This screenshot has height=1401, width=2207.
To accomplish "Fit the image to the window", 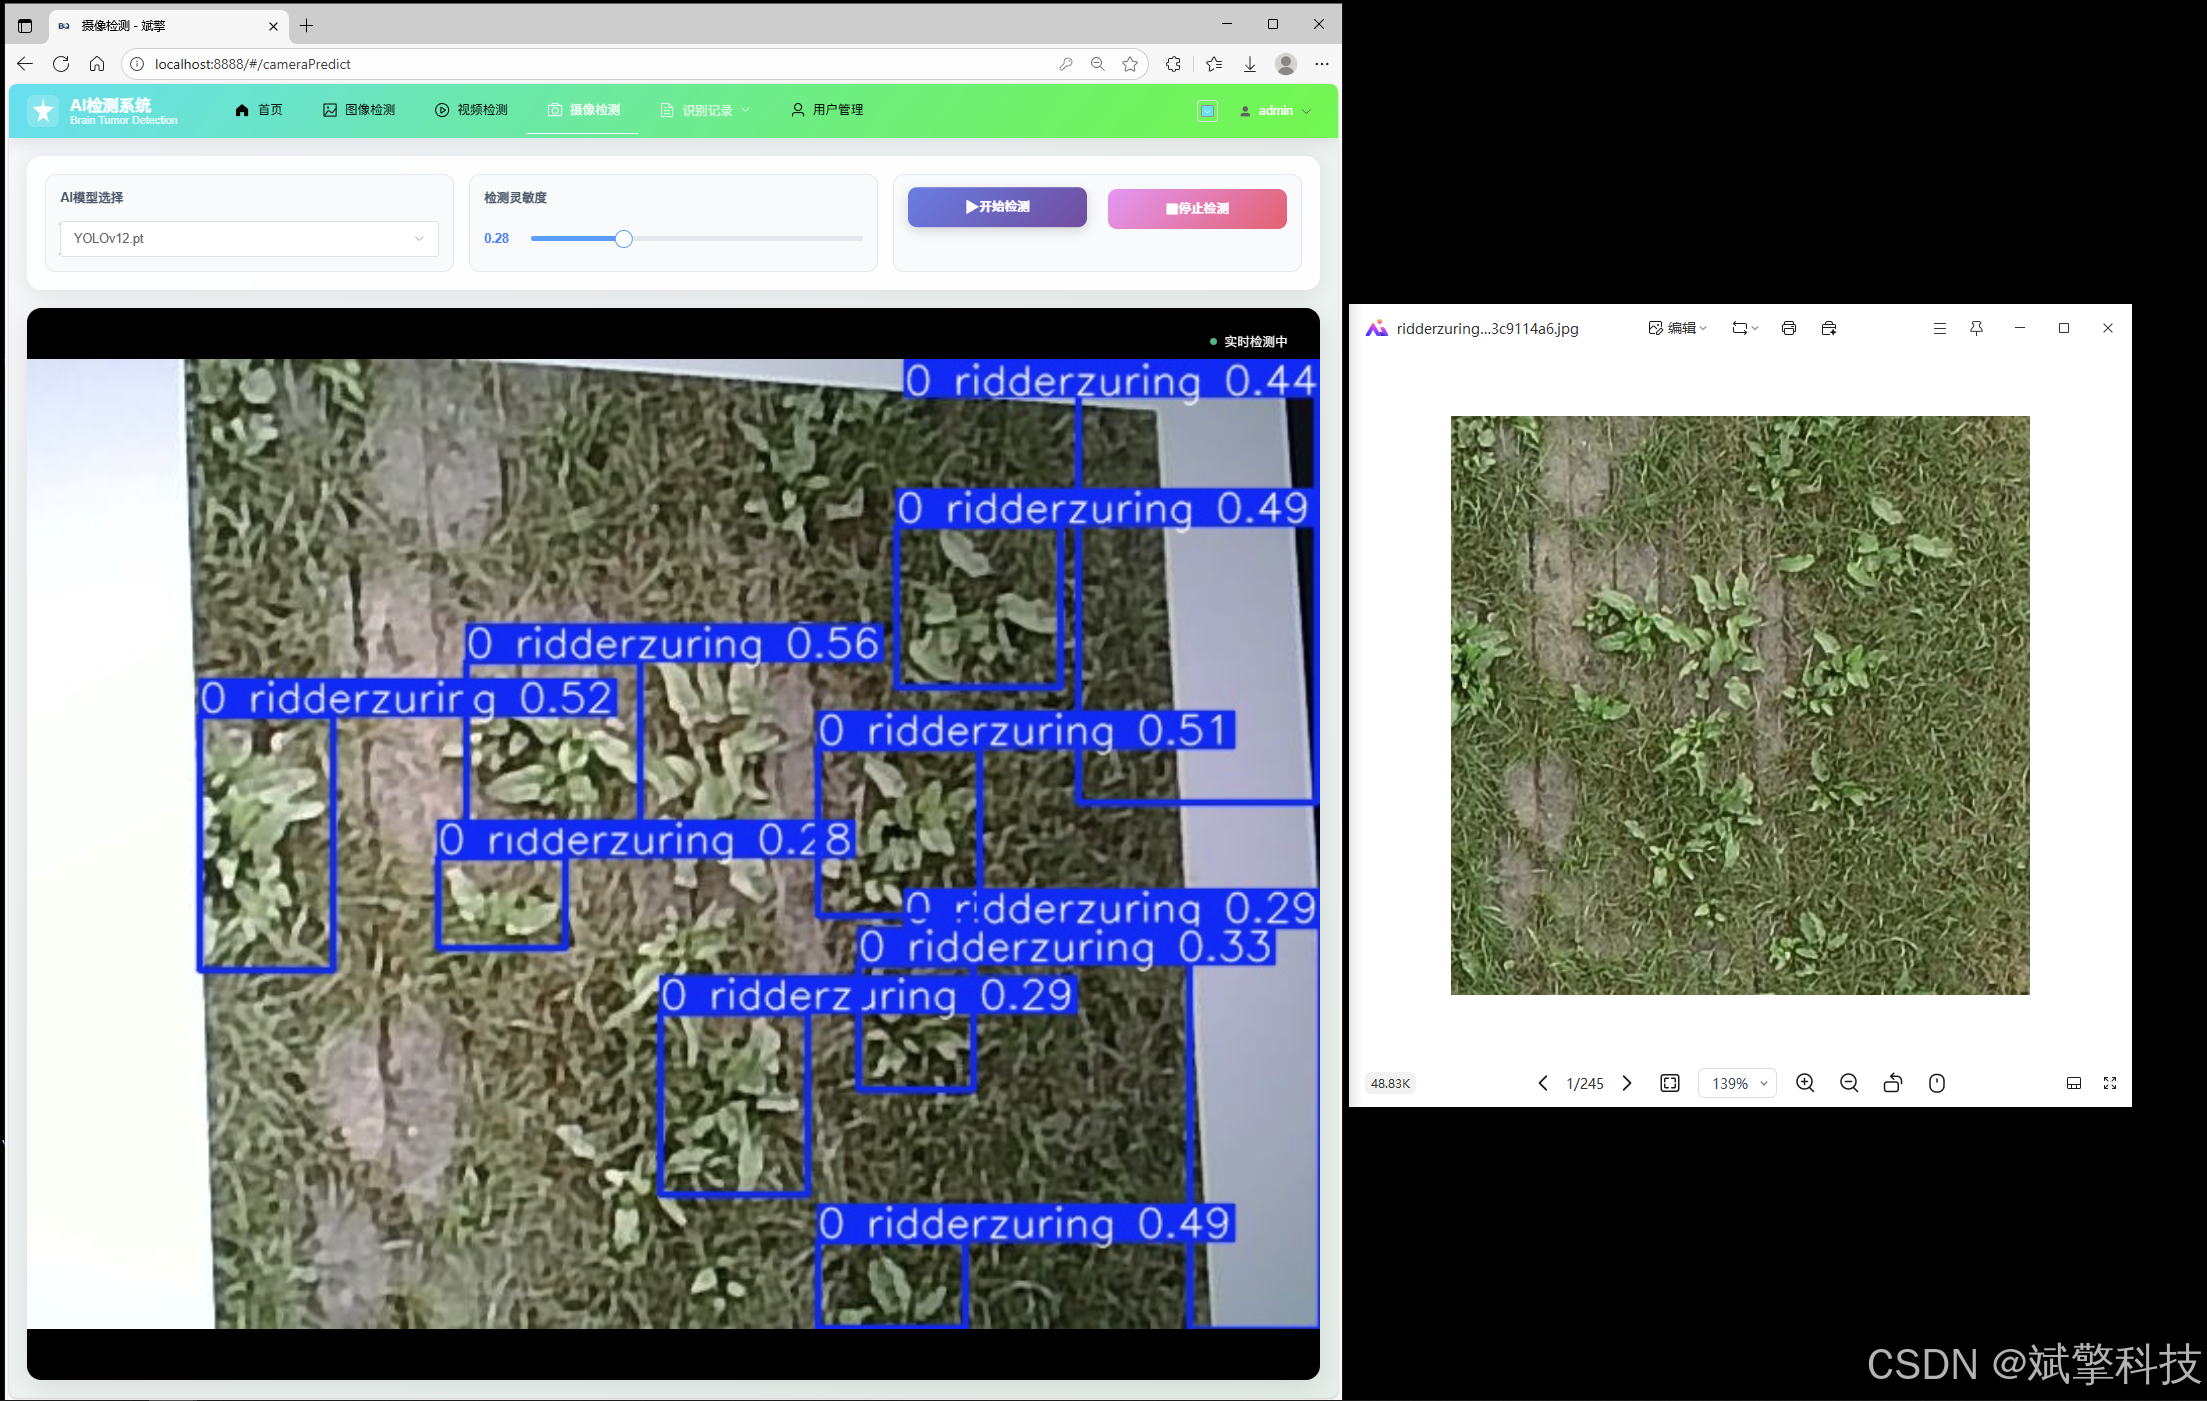I will pyautogui.click(x=1670, y=1083).
